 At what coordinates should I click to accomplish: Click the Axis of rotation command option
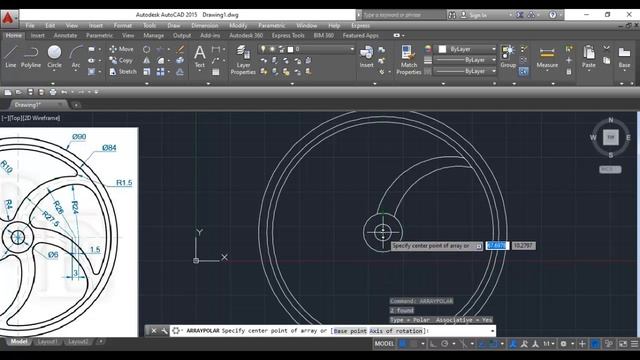(396, 331)
